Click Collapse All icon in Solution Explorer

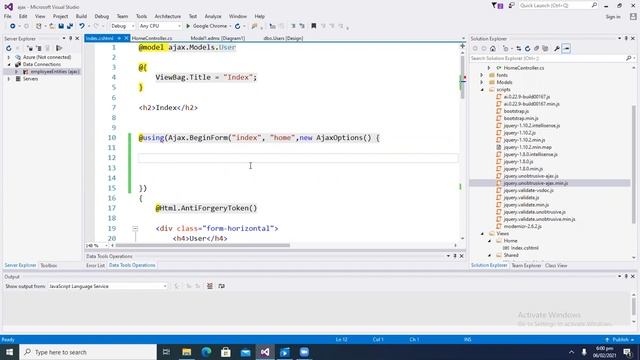[536, 49]
